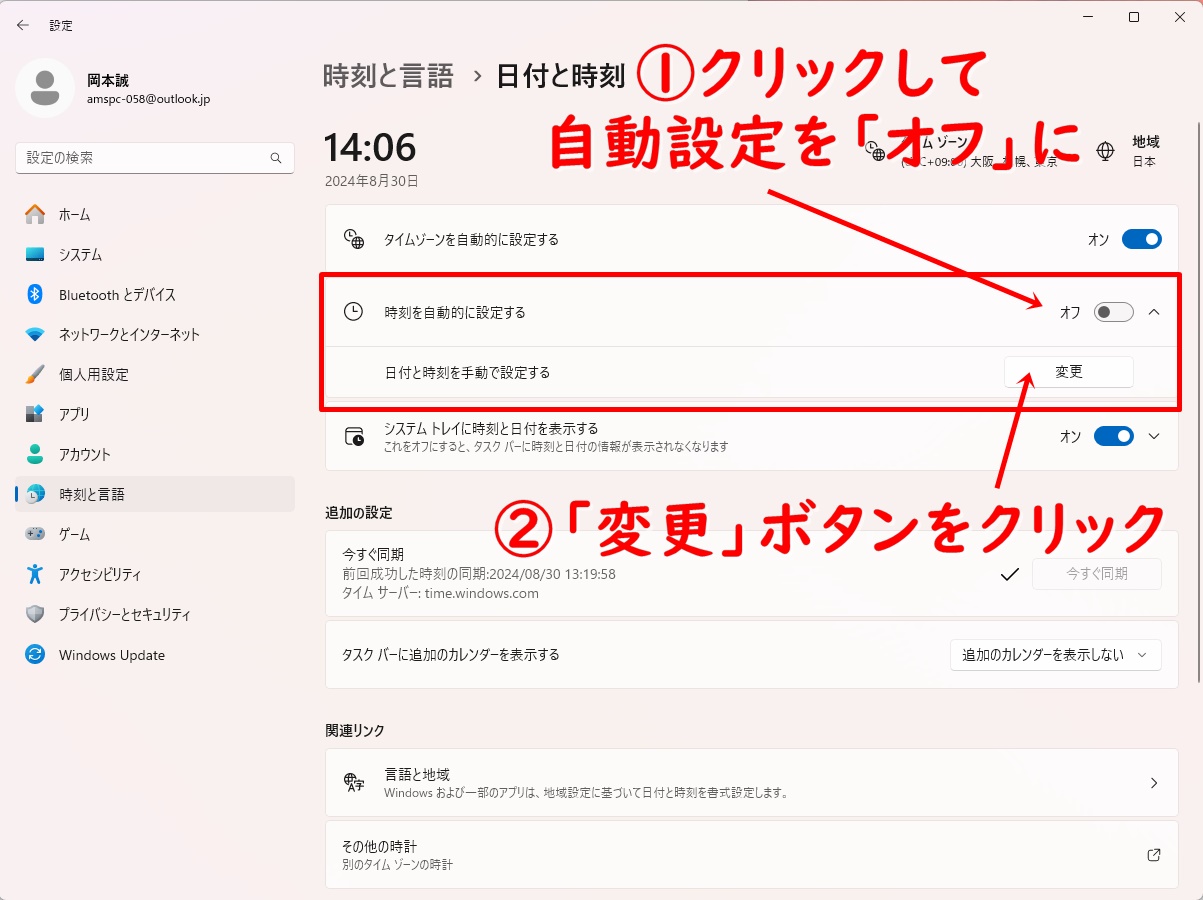This screenshot has height=900, width=1203.
Task: Open the additional calendars dropdown
Action: coord(1055,655)
